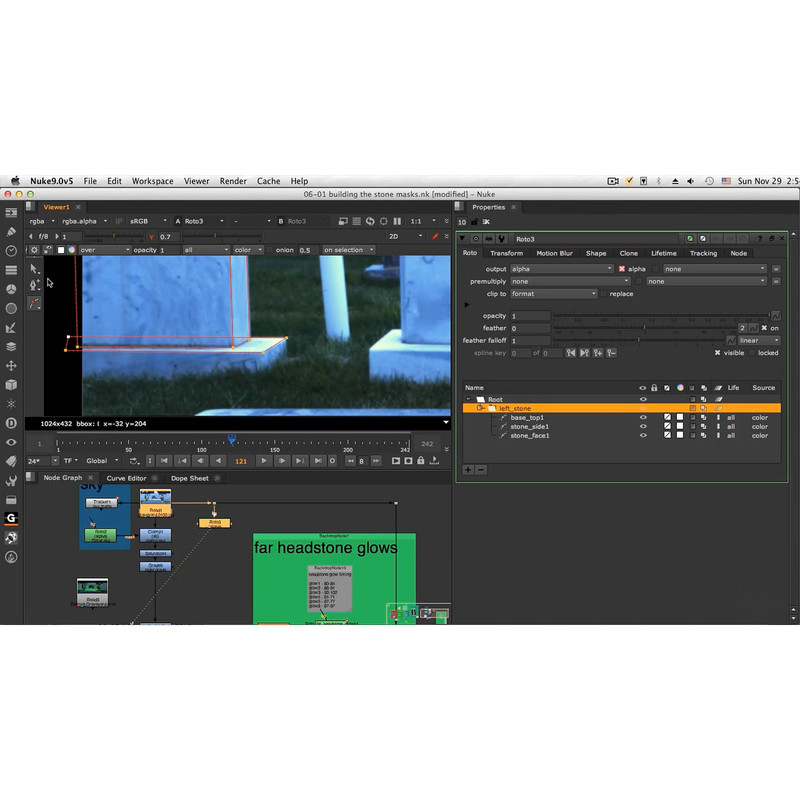
Task: Click the Draw nodes pencil icon
Action: point(11,232)
